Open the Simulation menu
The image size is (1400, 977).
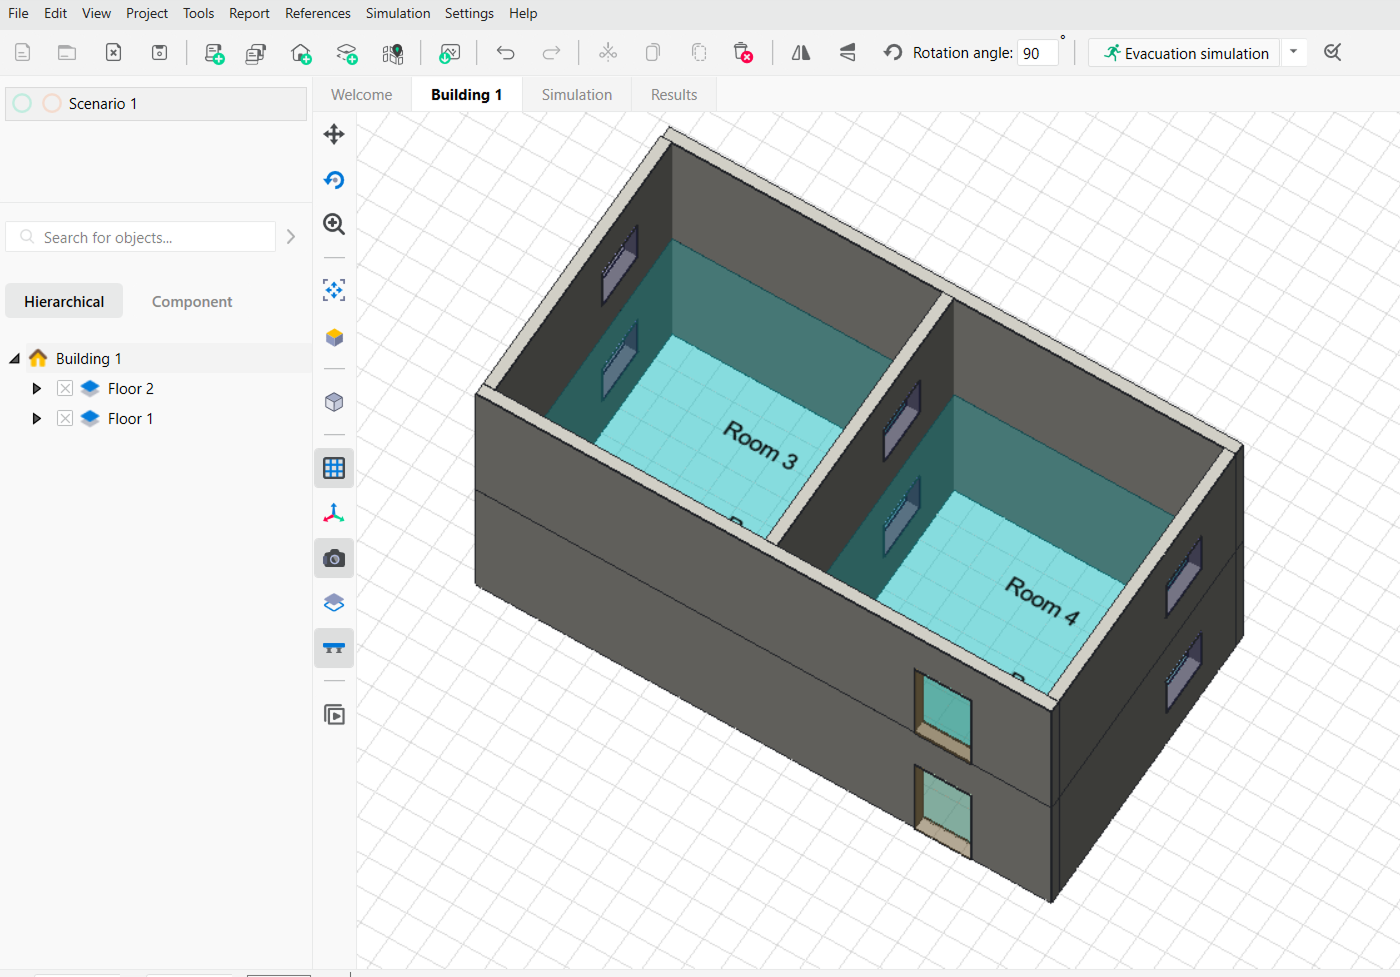(397, 13)
